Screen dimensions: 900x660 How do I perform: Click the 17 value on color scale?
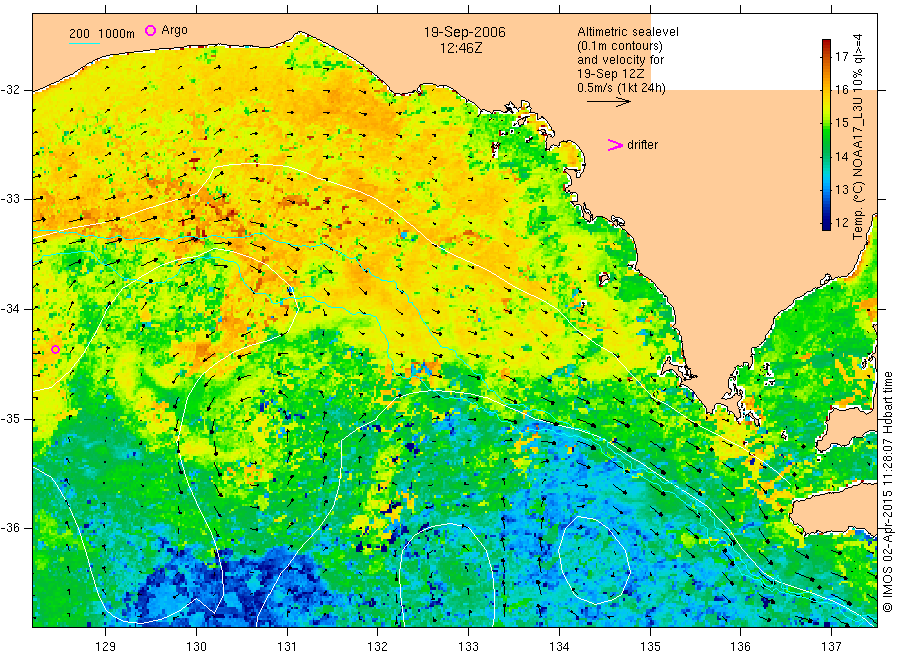click(x=841, y=56)
